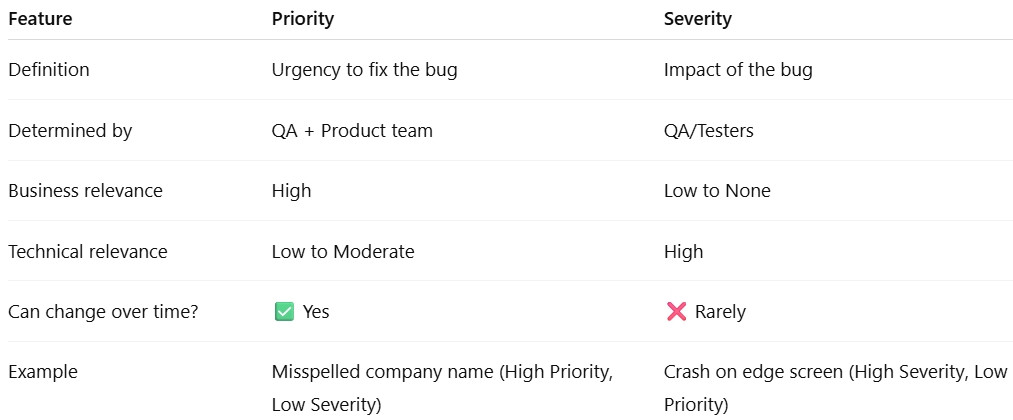Click the 'Rarely' text in Severity column
The image size is (1013, 420).
(720, 312)
